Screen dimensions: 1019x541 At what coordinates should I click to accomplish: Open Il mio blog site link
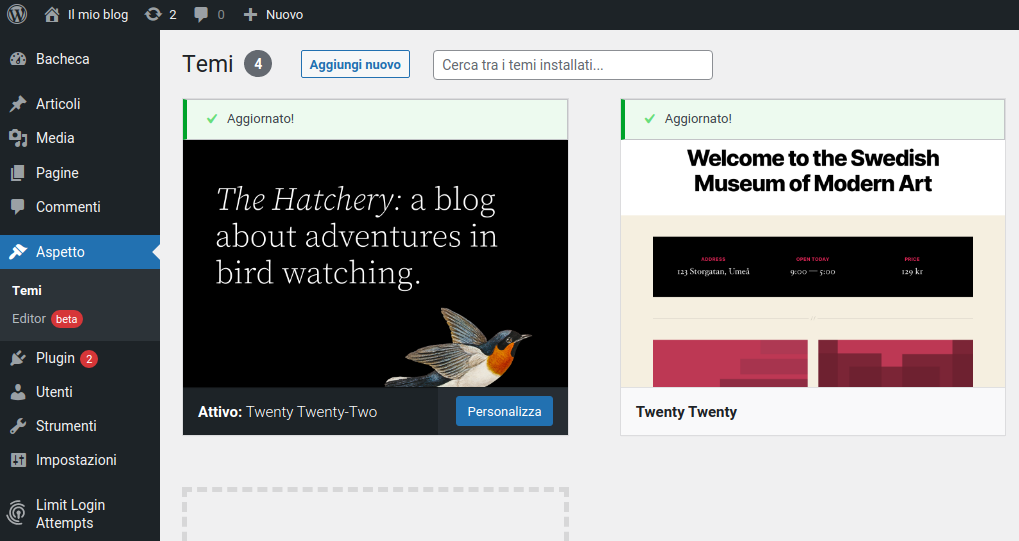tap(97, 14)
